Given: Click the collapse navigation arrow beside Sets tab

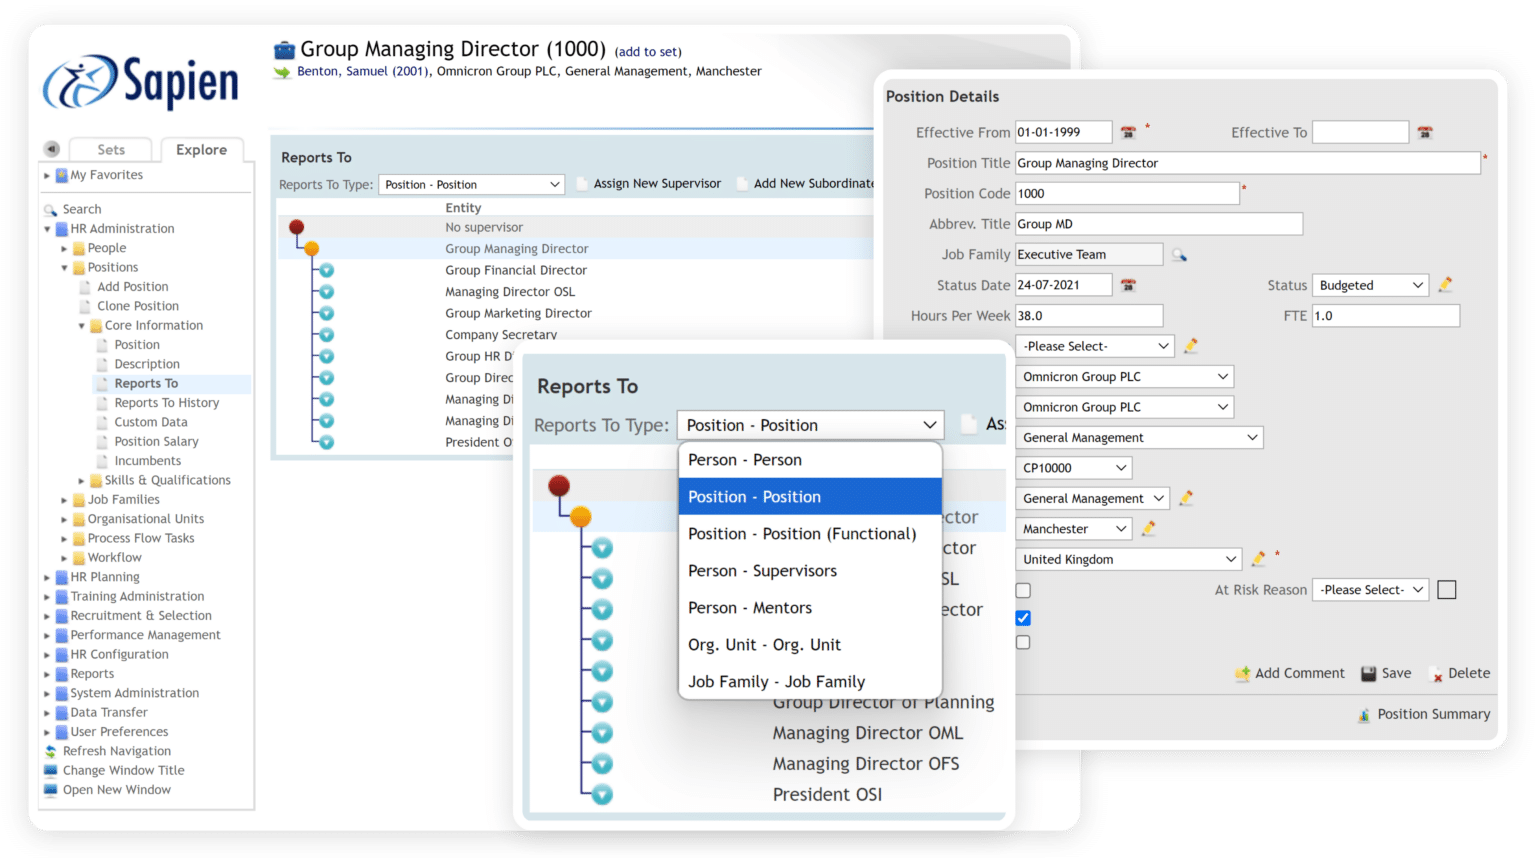Looking at the screenshot, I should tap(52, 149).
